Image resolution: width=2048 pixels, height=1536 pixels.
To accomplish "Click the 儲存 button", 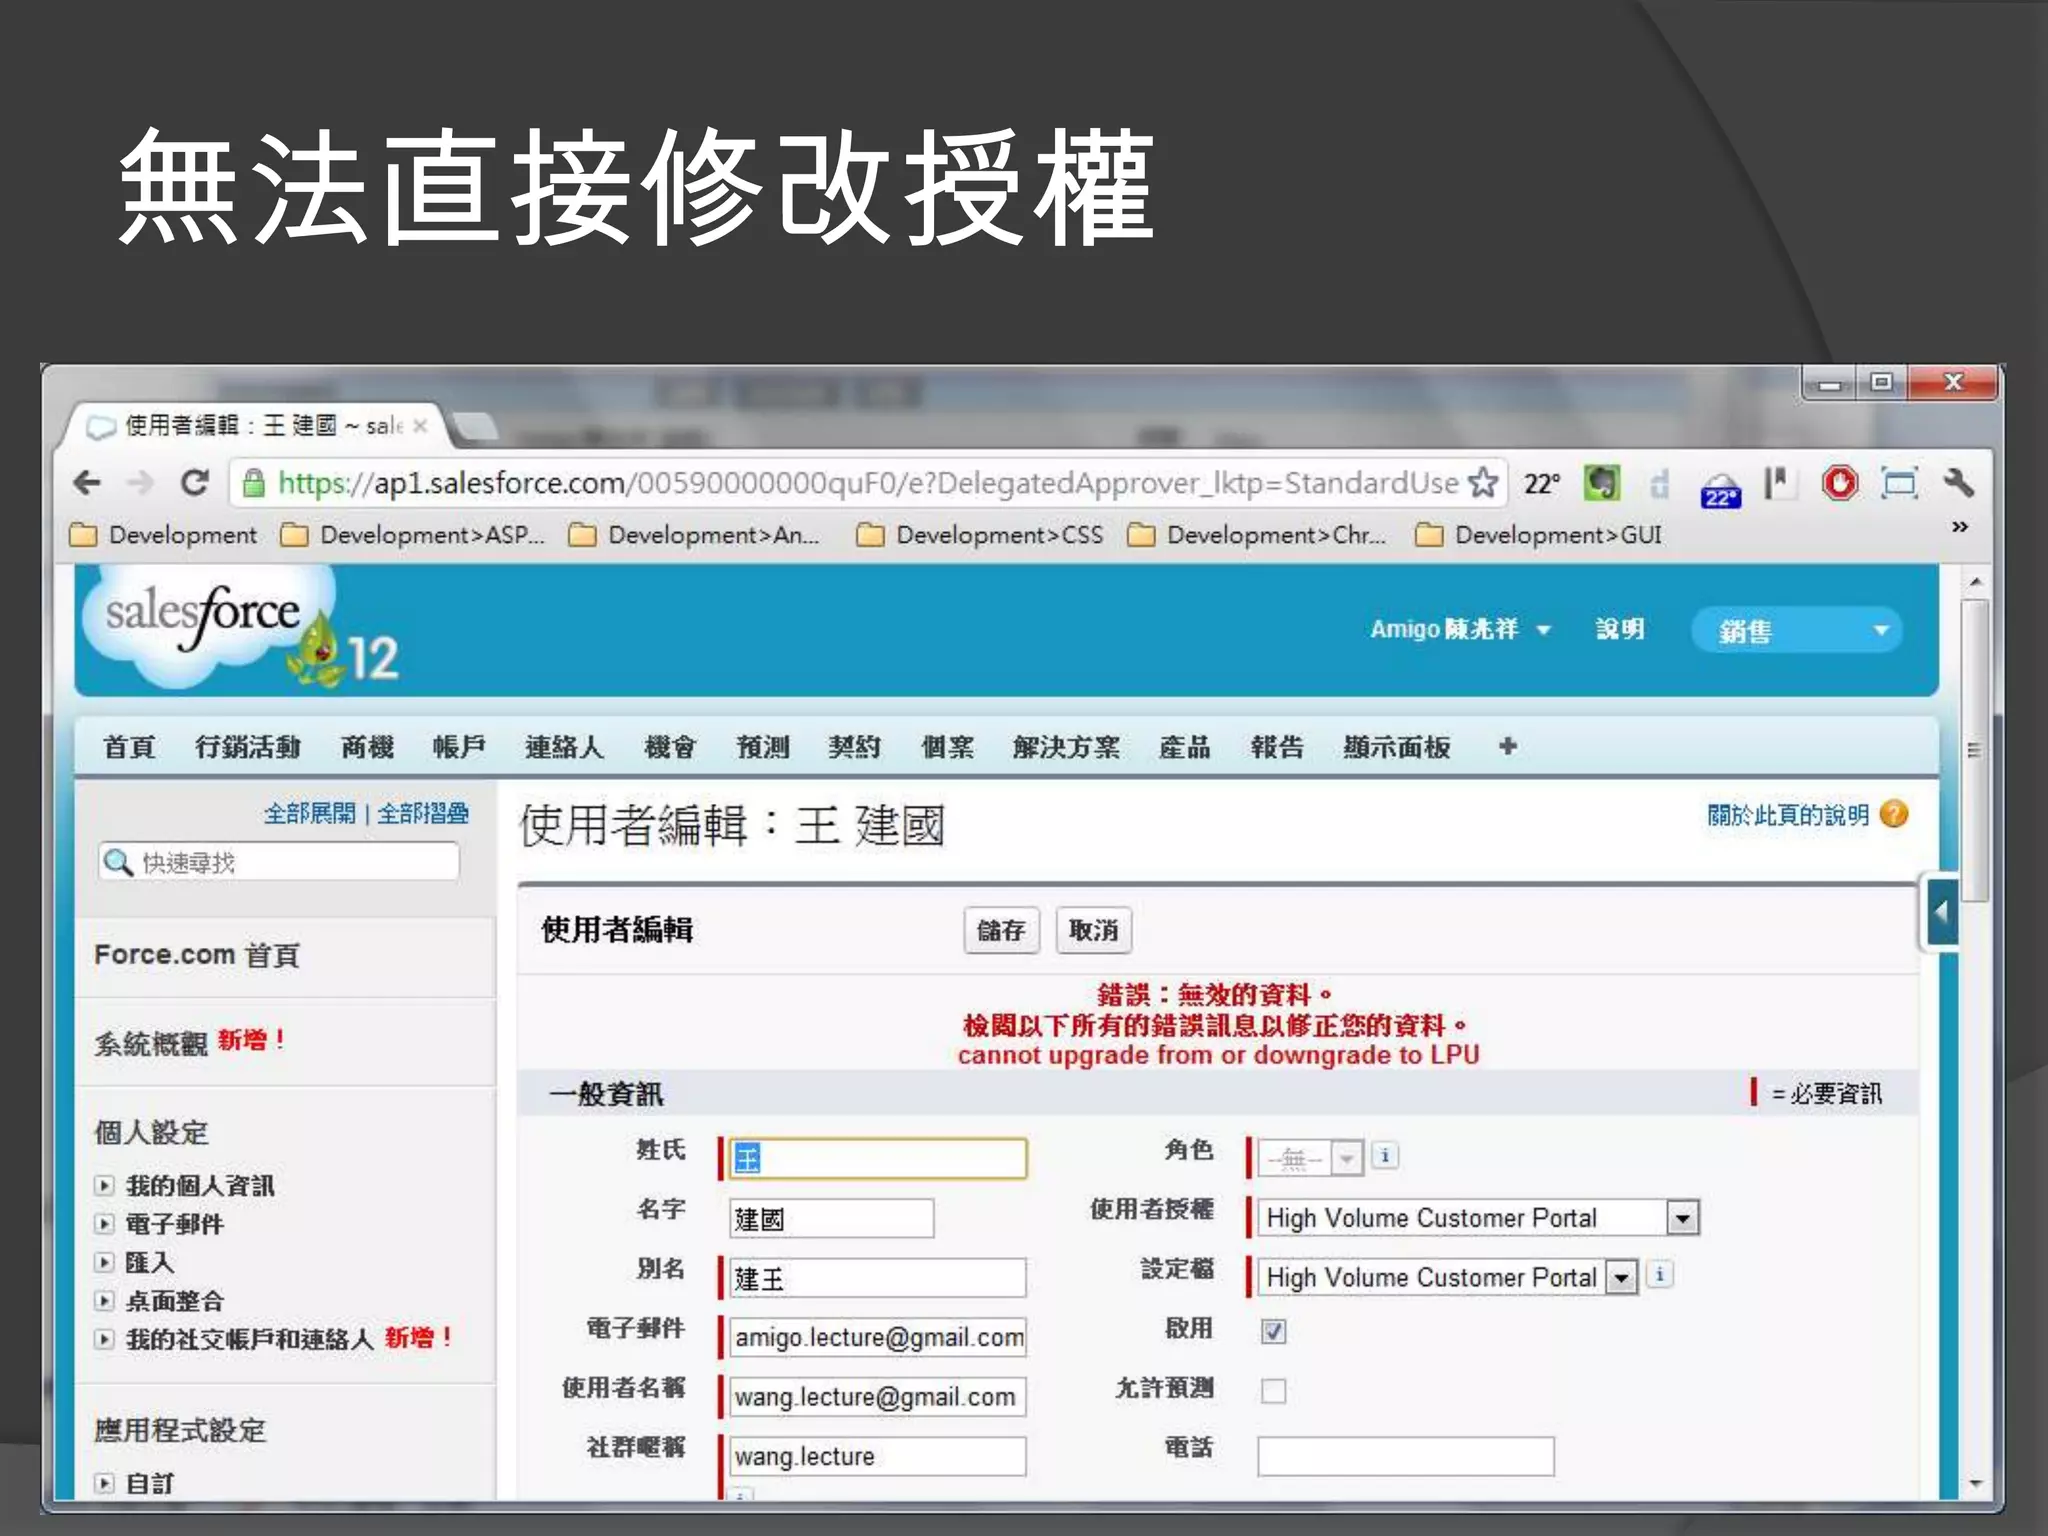I will click(1001, 930).
